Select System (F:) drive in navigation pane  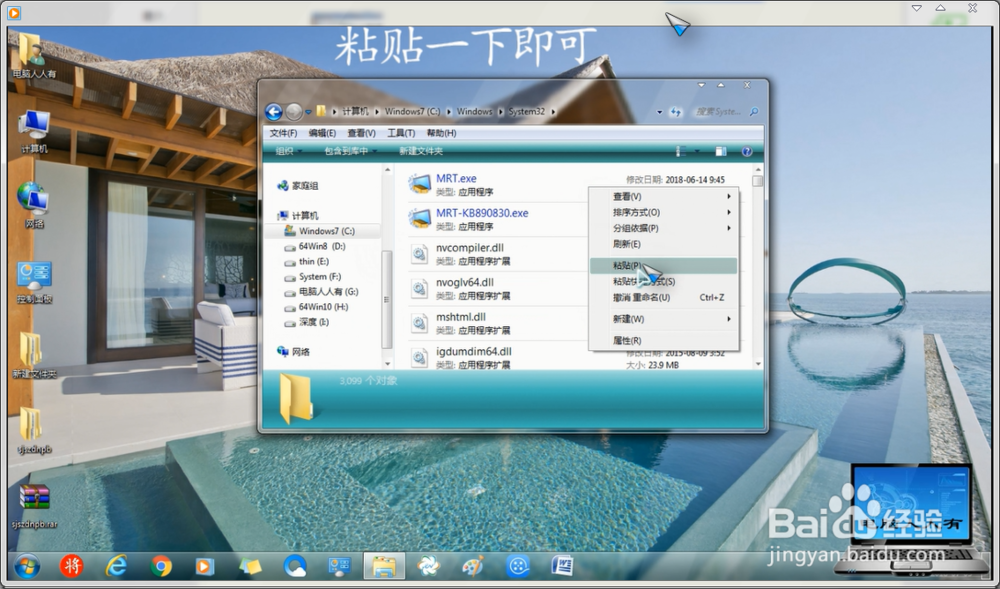coord(313,277)
